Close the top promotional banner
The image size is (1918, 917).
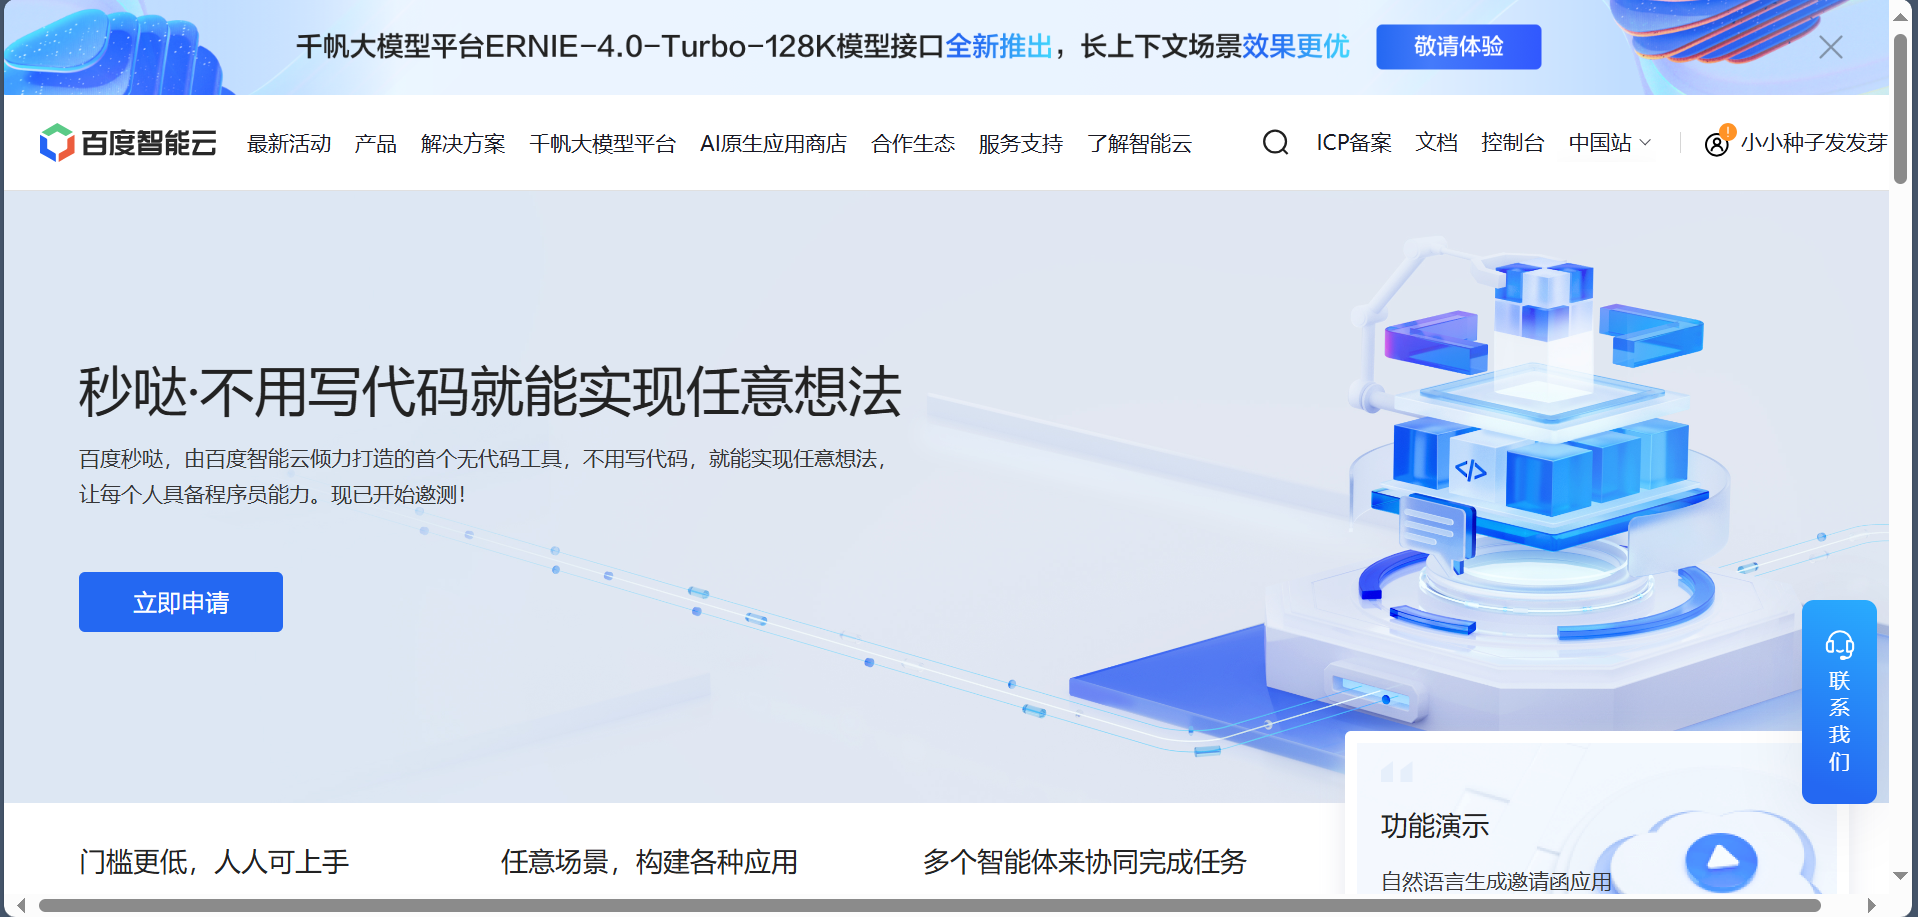pyautogui.click(x=1831, y=47)
